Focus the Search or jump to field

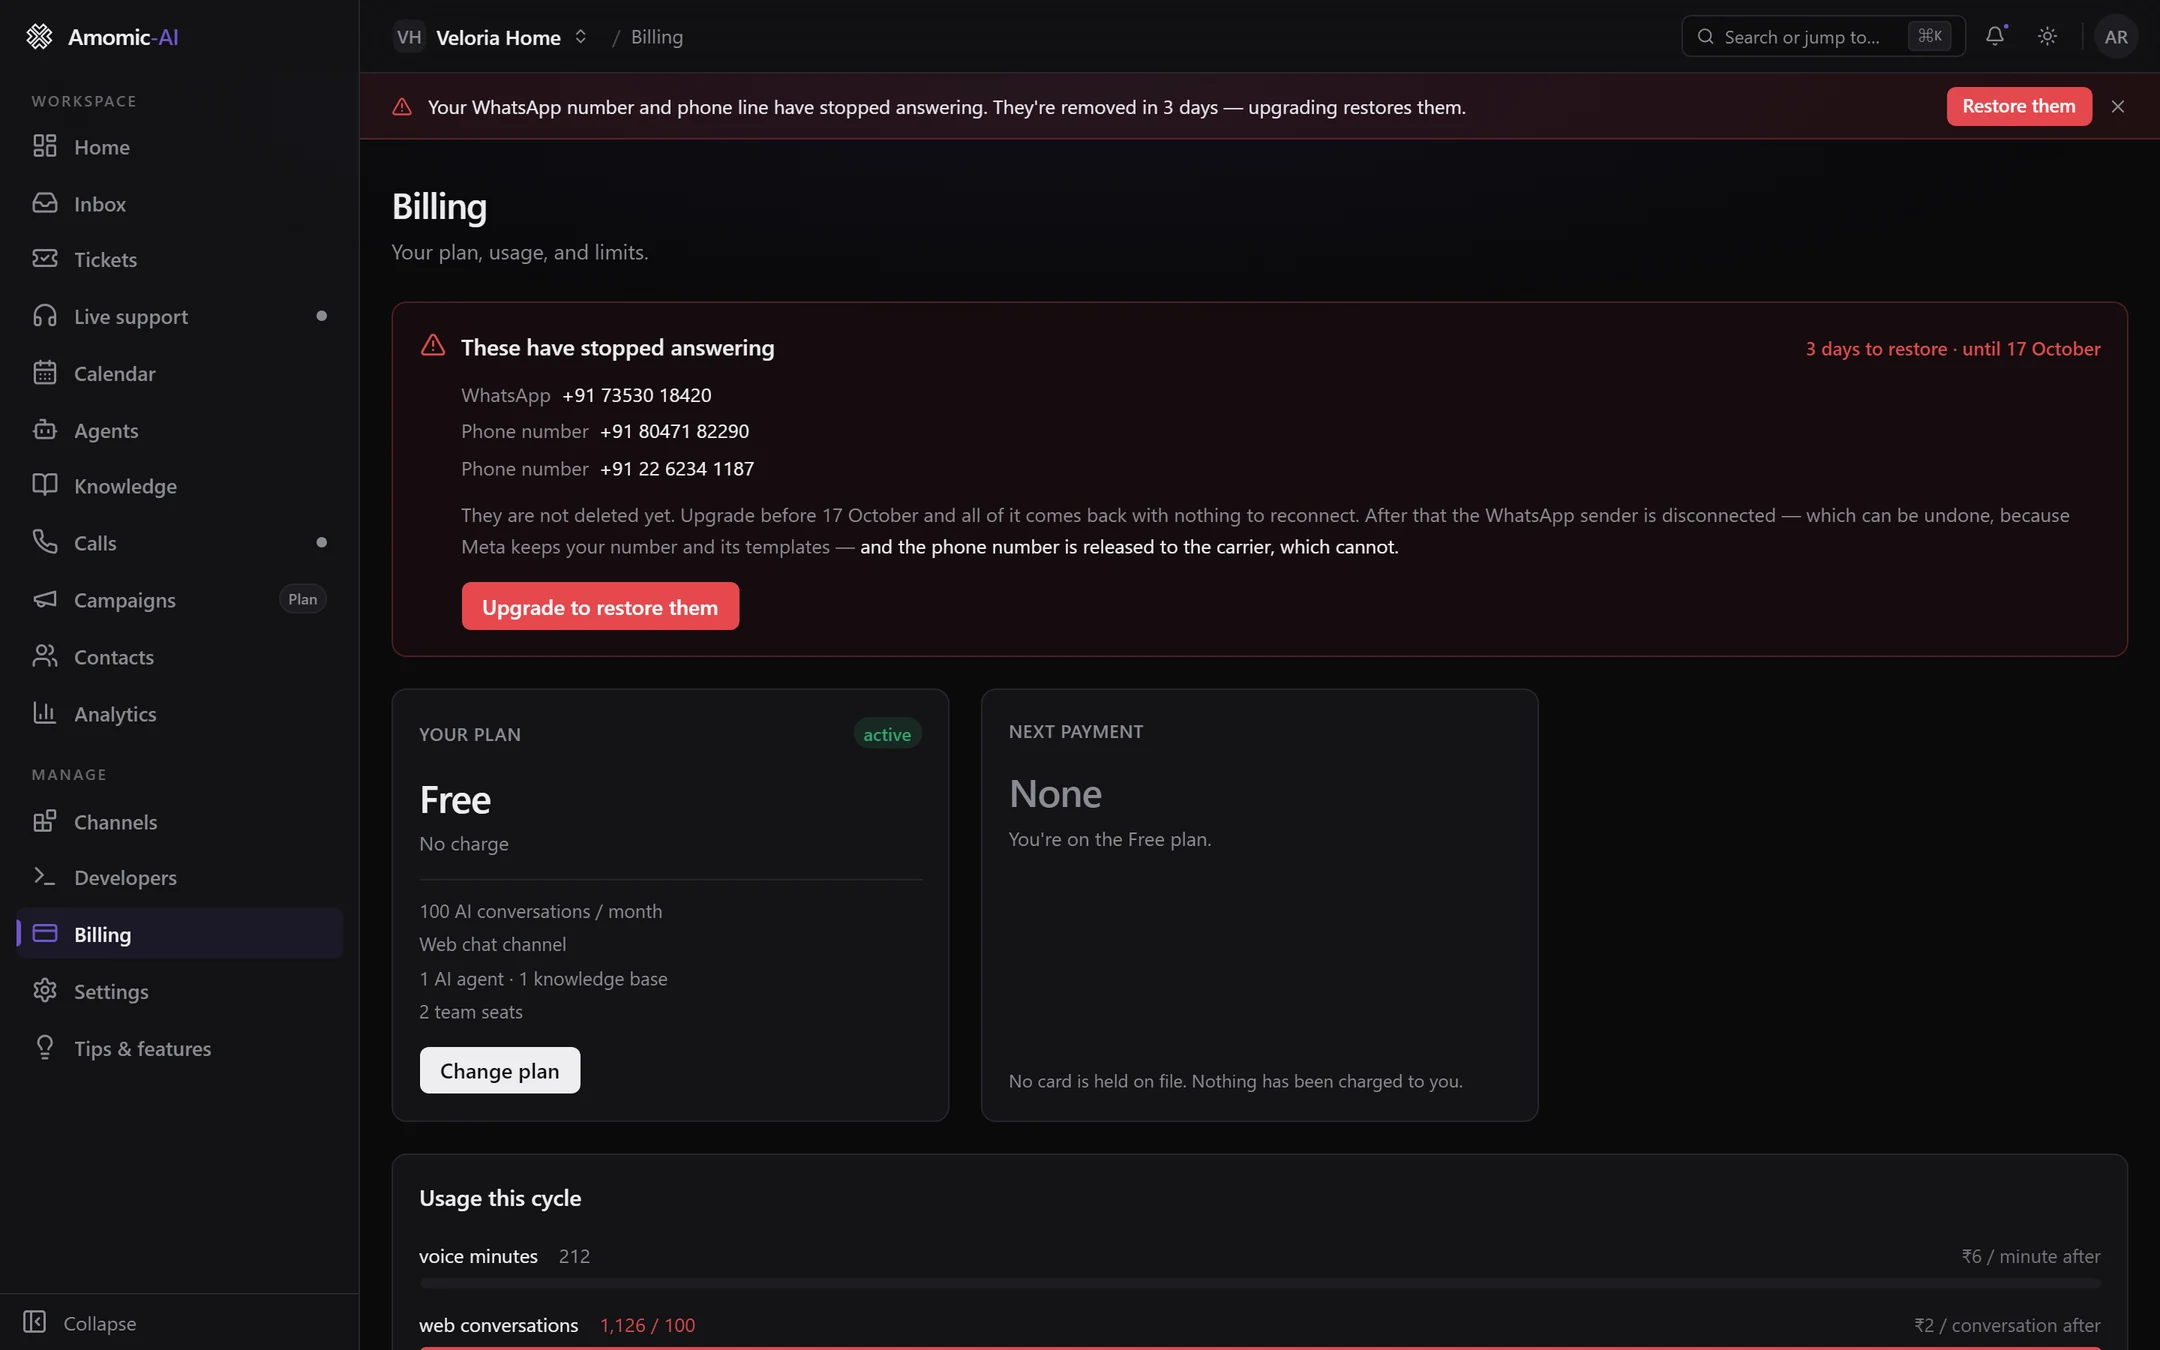point(1823,37)
